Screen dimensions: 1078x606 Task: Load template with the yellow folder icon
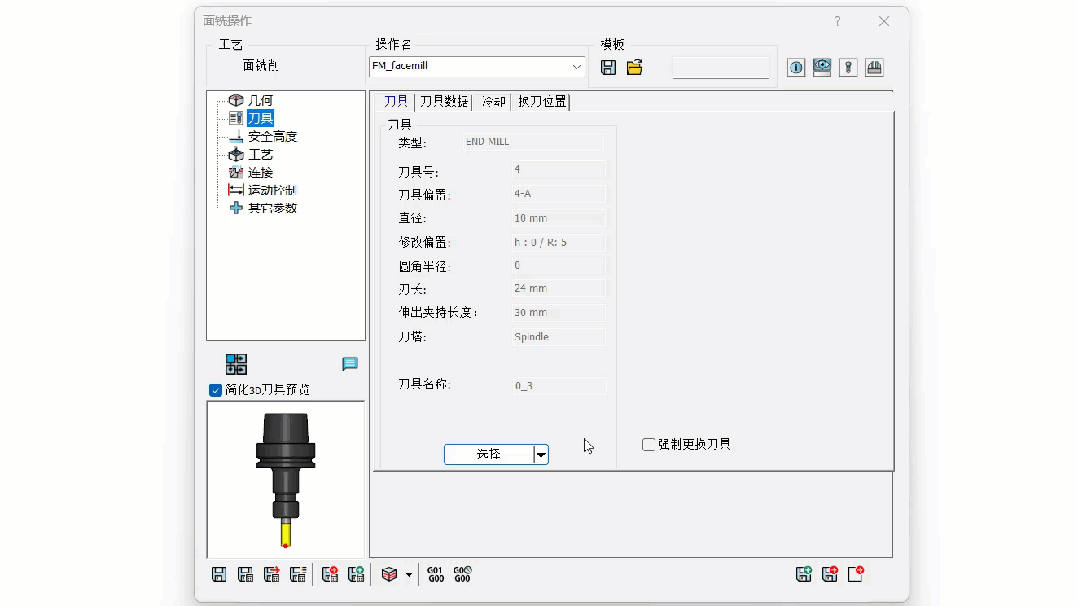635,67
